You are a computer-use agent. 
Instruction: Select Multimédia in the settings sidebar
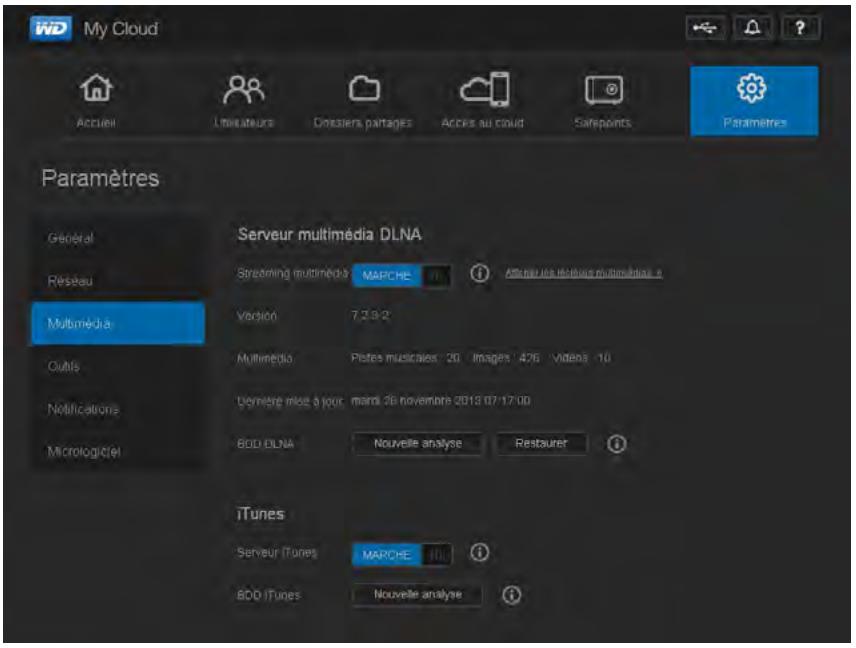[117, 323]
